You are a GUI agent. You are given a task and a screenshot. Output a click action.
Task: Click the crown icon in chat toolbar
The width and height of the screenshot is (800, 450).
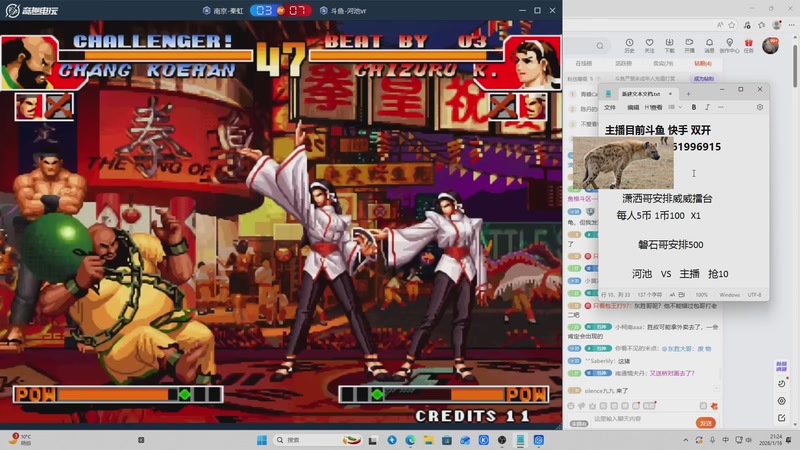click(592, 406)
